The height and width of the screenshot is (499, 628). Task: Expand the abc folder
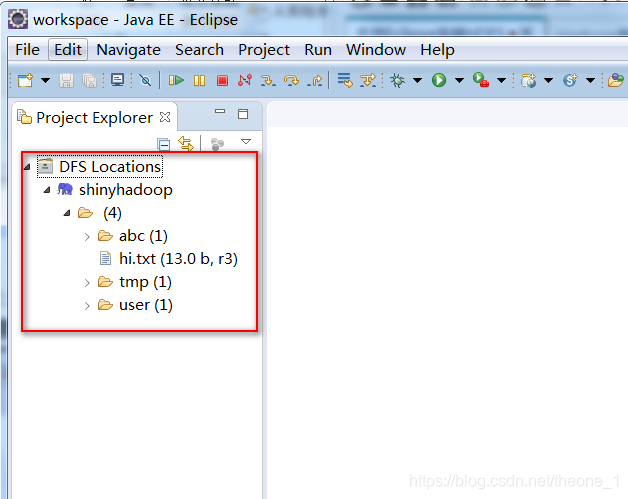click(x=87, y=237)
